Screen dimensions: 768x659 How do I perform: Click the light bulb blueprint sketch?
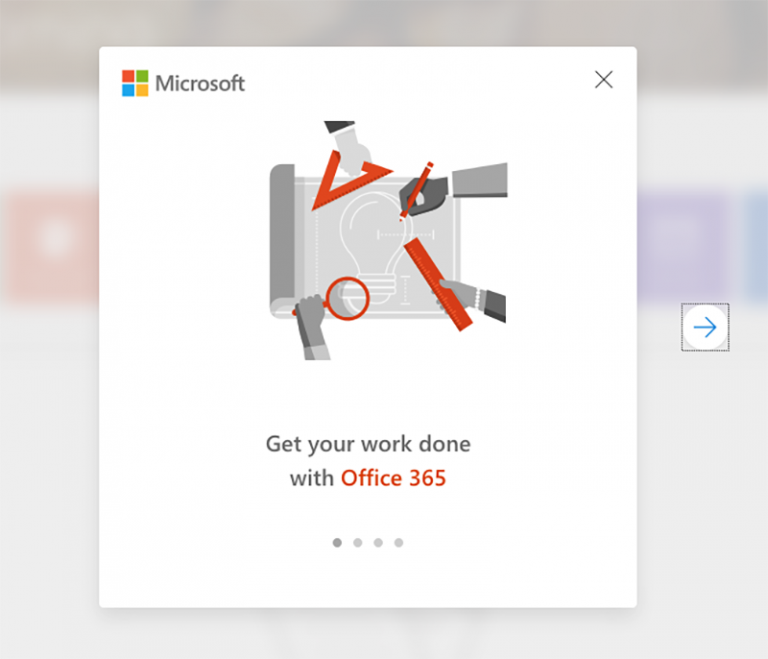(374, 244)
